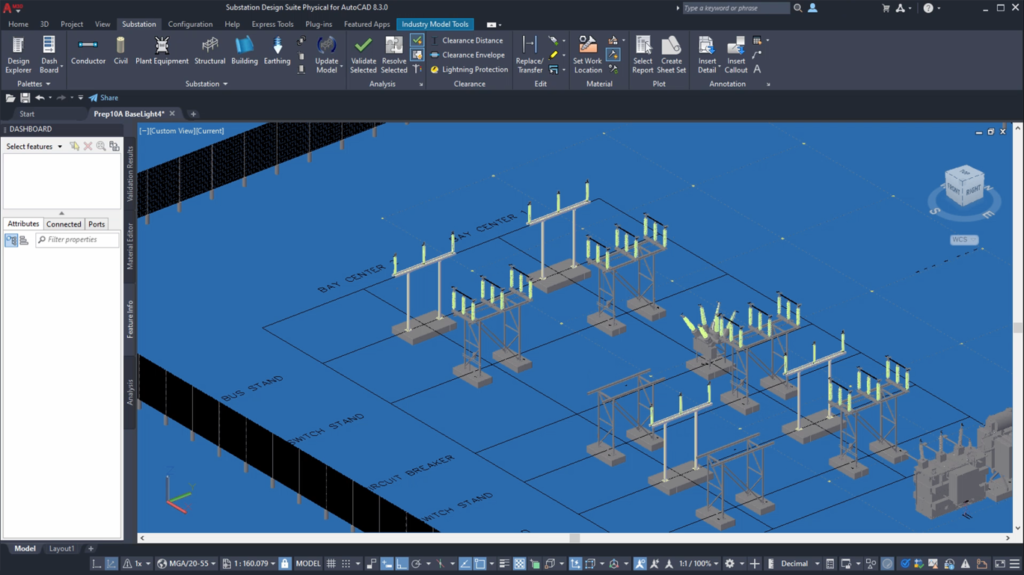The image size is (1024, 575).
Task: Click Insert Callout
Action: click(736, 54)
